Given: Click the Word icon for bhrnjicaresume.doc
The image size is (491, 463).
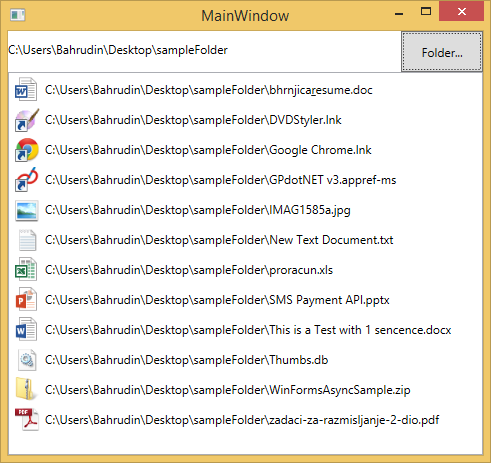Looking at the screenshot, I should click(26, 89).
